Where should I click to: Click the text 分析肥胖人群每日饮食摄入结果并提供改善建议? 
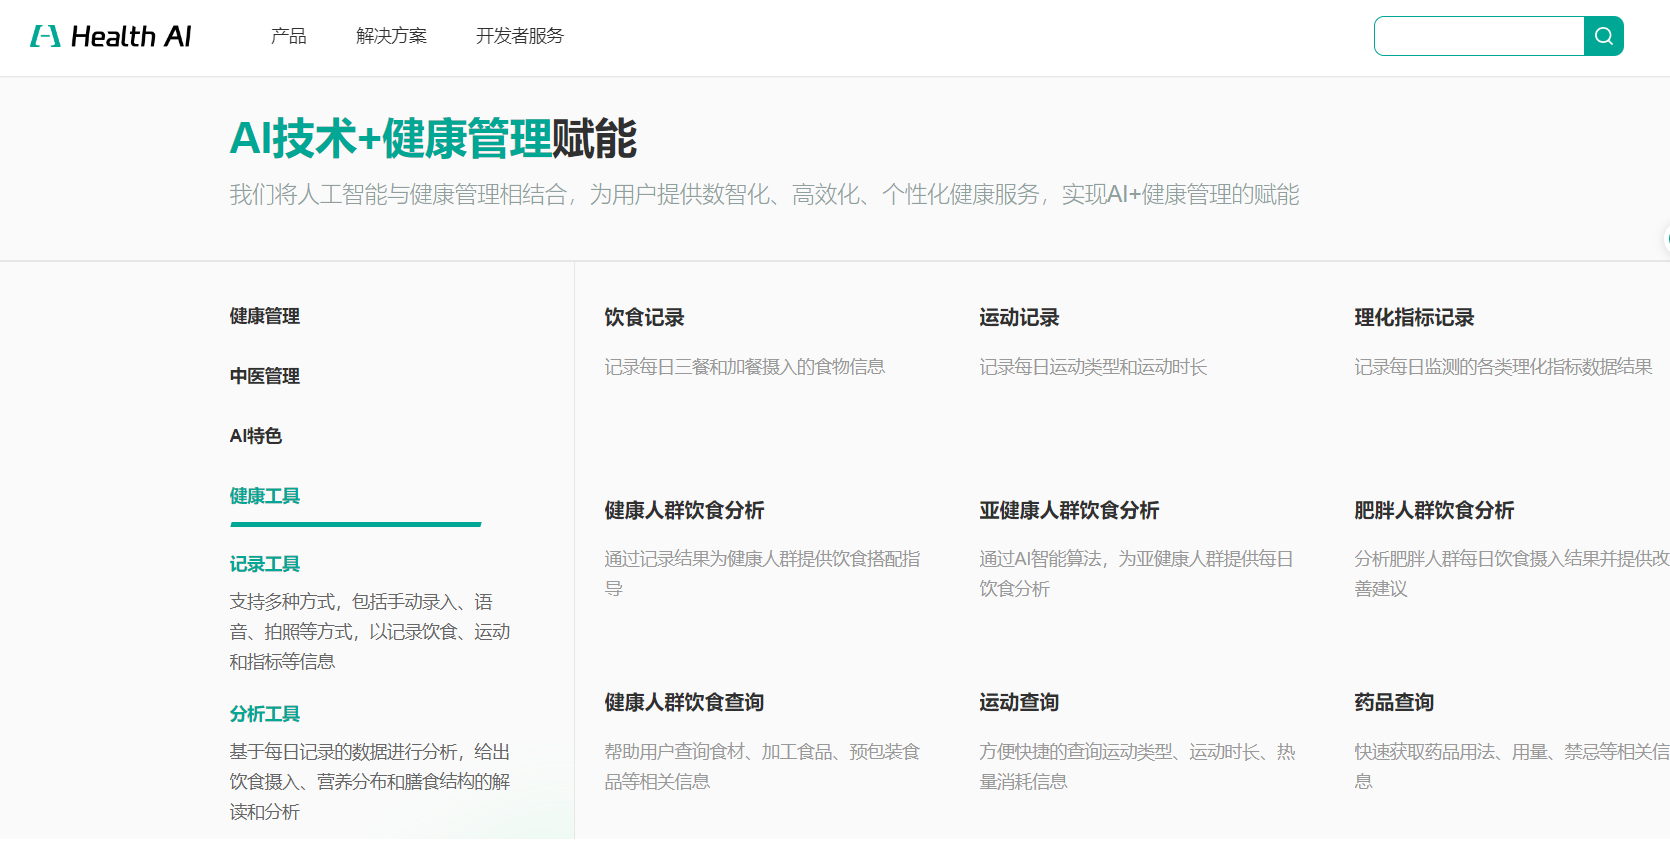pyautogui.click(x=1512, y=574)
